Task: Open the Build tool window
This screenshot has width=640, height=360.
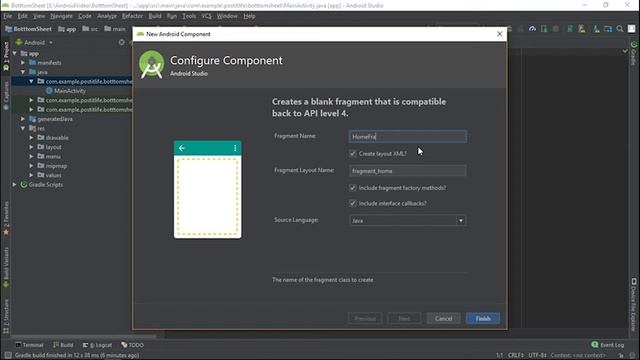Action: [x=63, y=345]
